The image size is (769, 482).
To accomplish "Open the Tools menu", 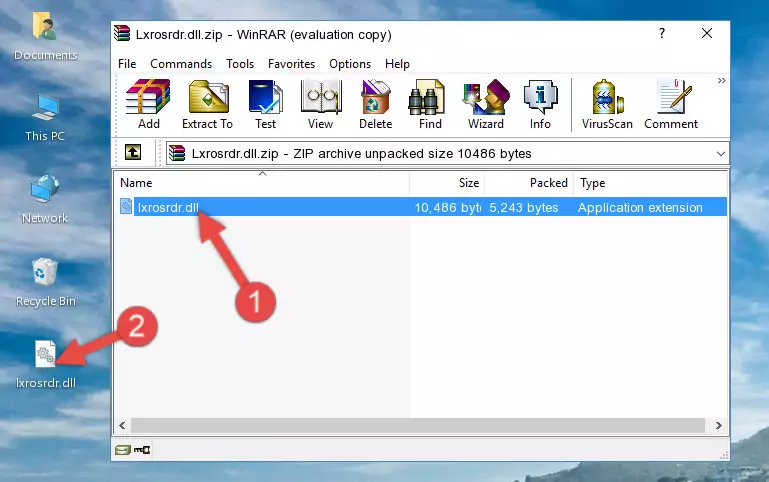I will click(240, 64).
